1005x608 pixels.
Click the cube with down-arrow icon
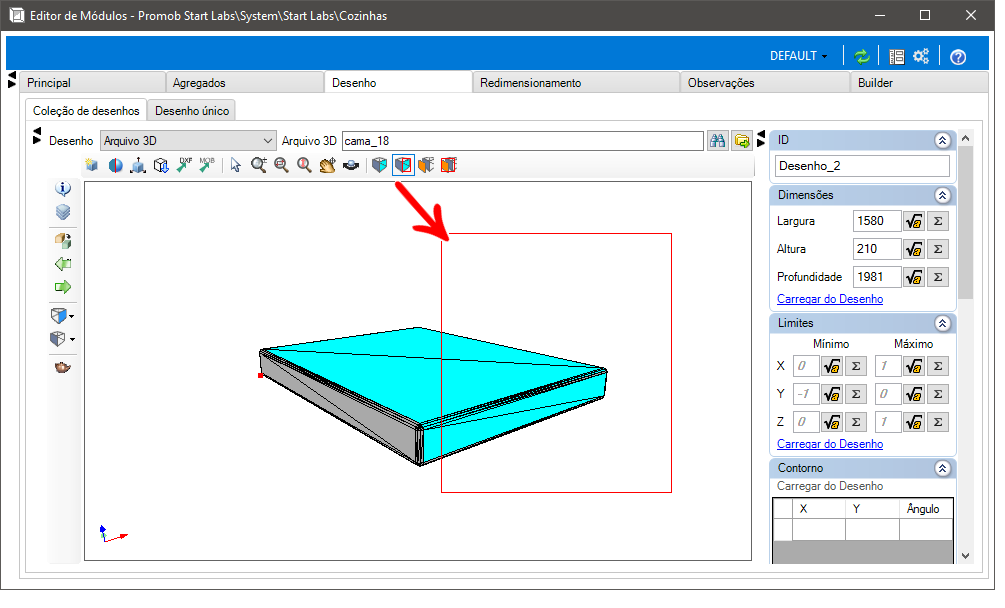(x=161, y=165)
